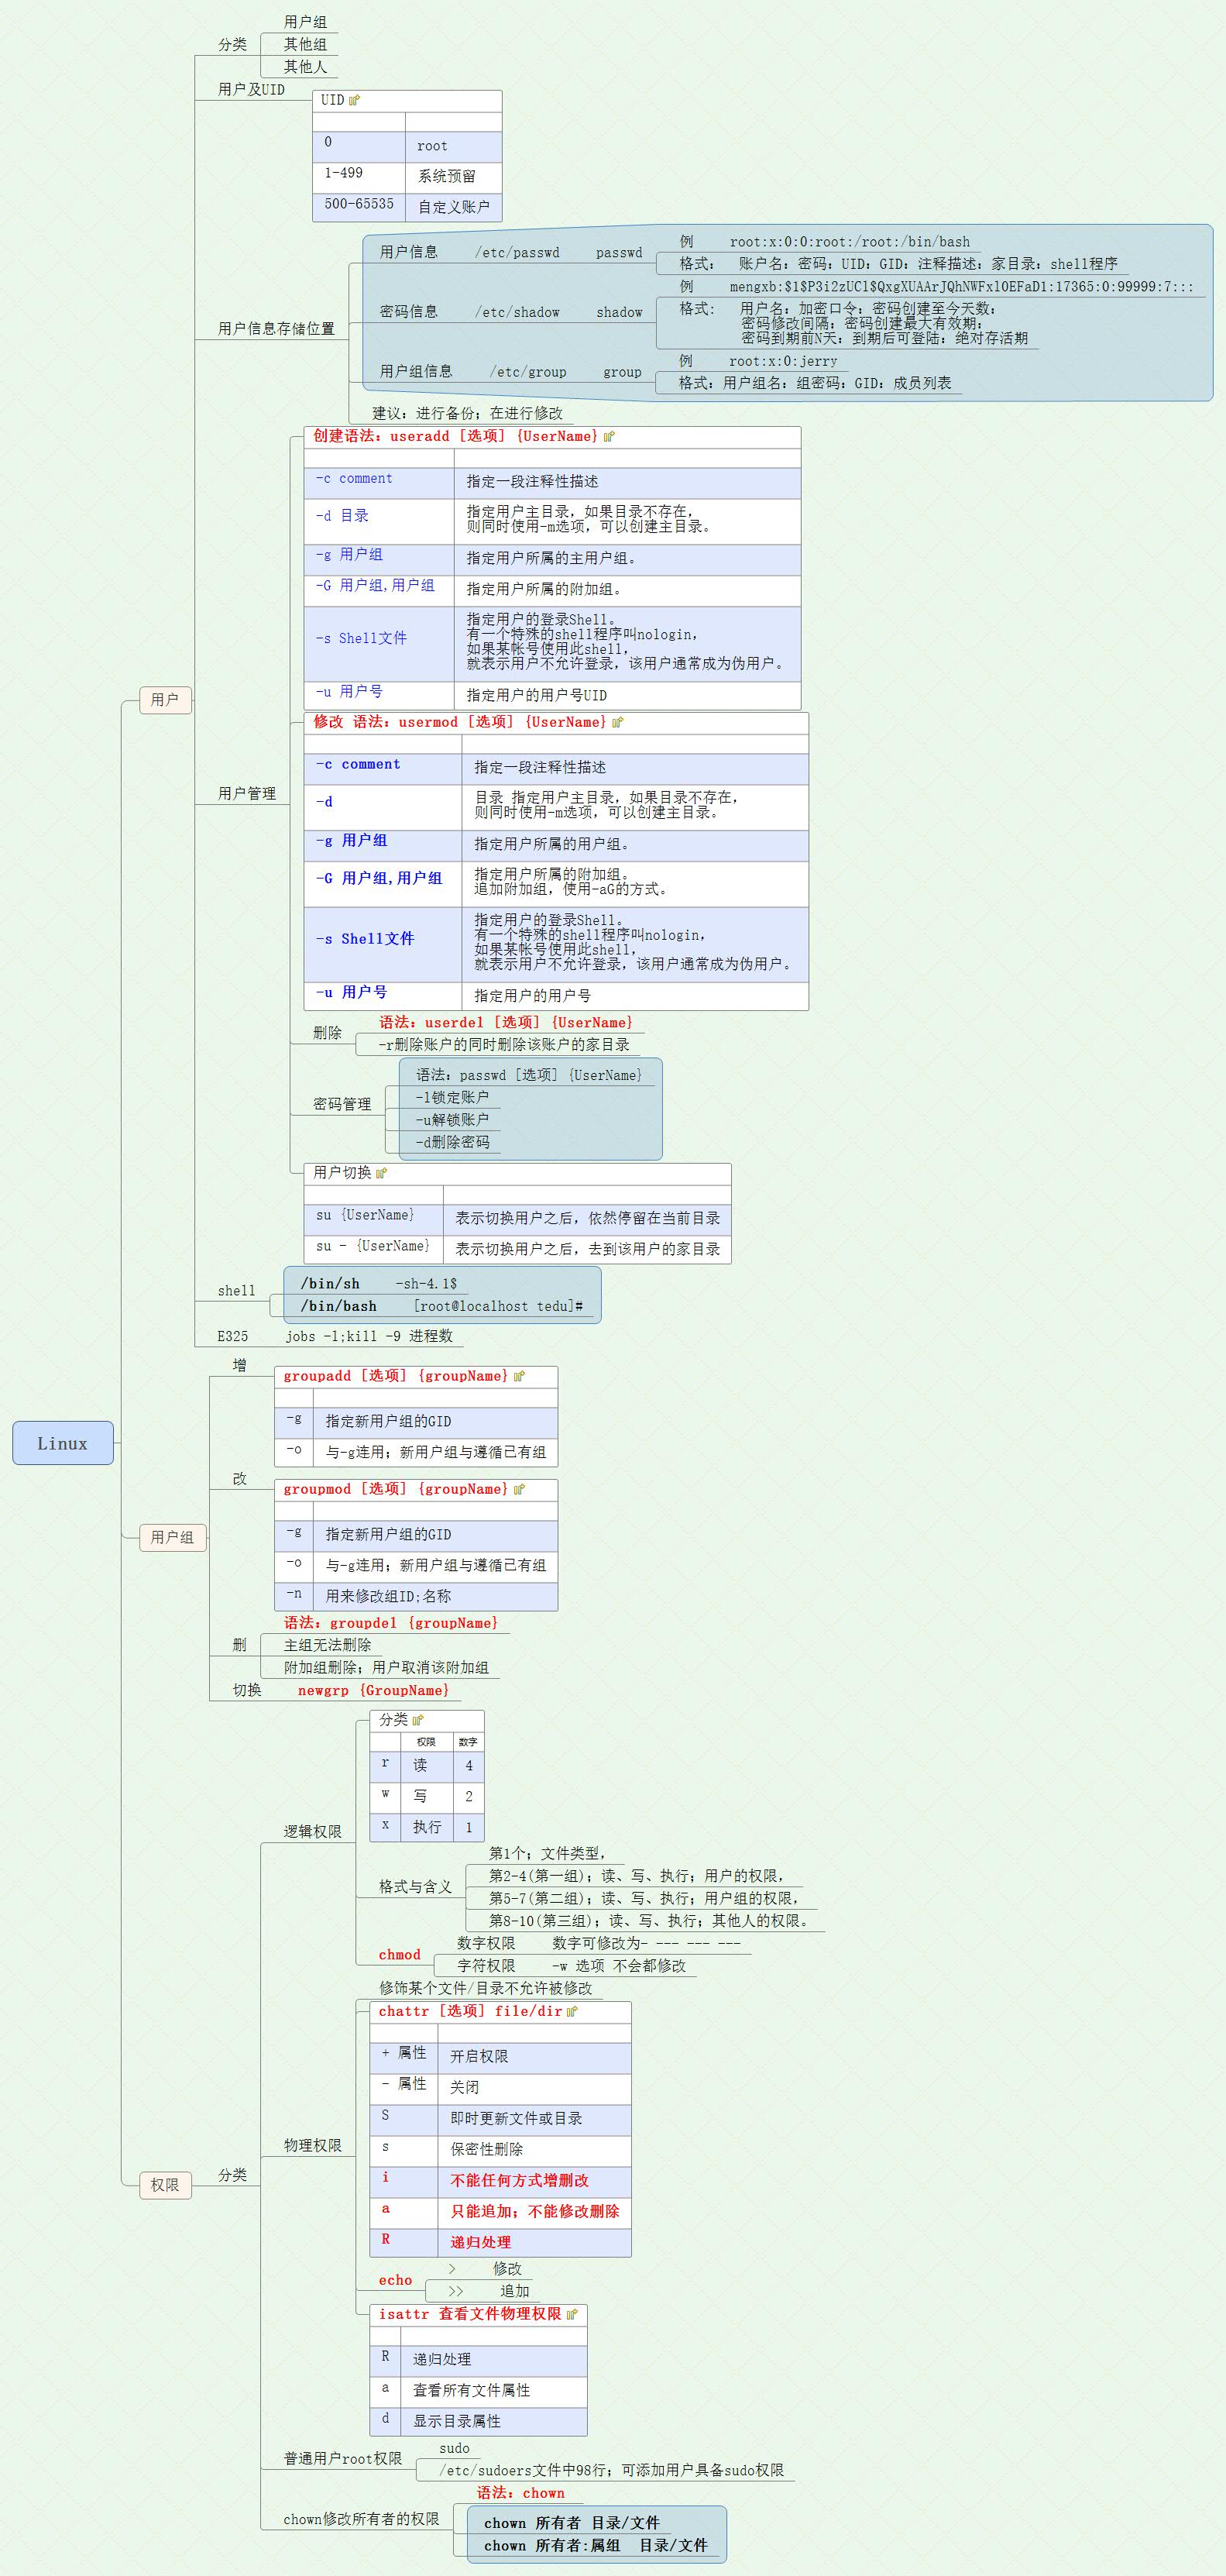Select the 用户及UID node
Screen dimensions: 1226x2576
(x=252, y=89)
